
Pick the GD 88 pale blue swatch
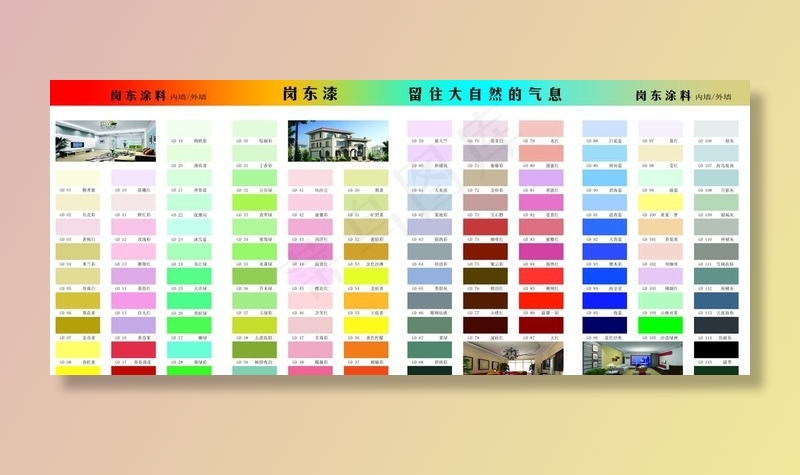pyautogui.click(x=605, y=129)
